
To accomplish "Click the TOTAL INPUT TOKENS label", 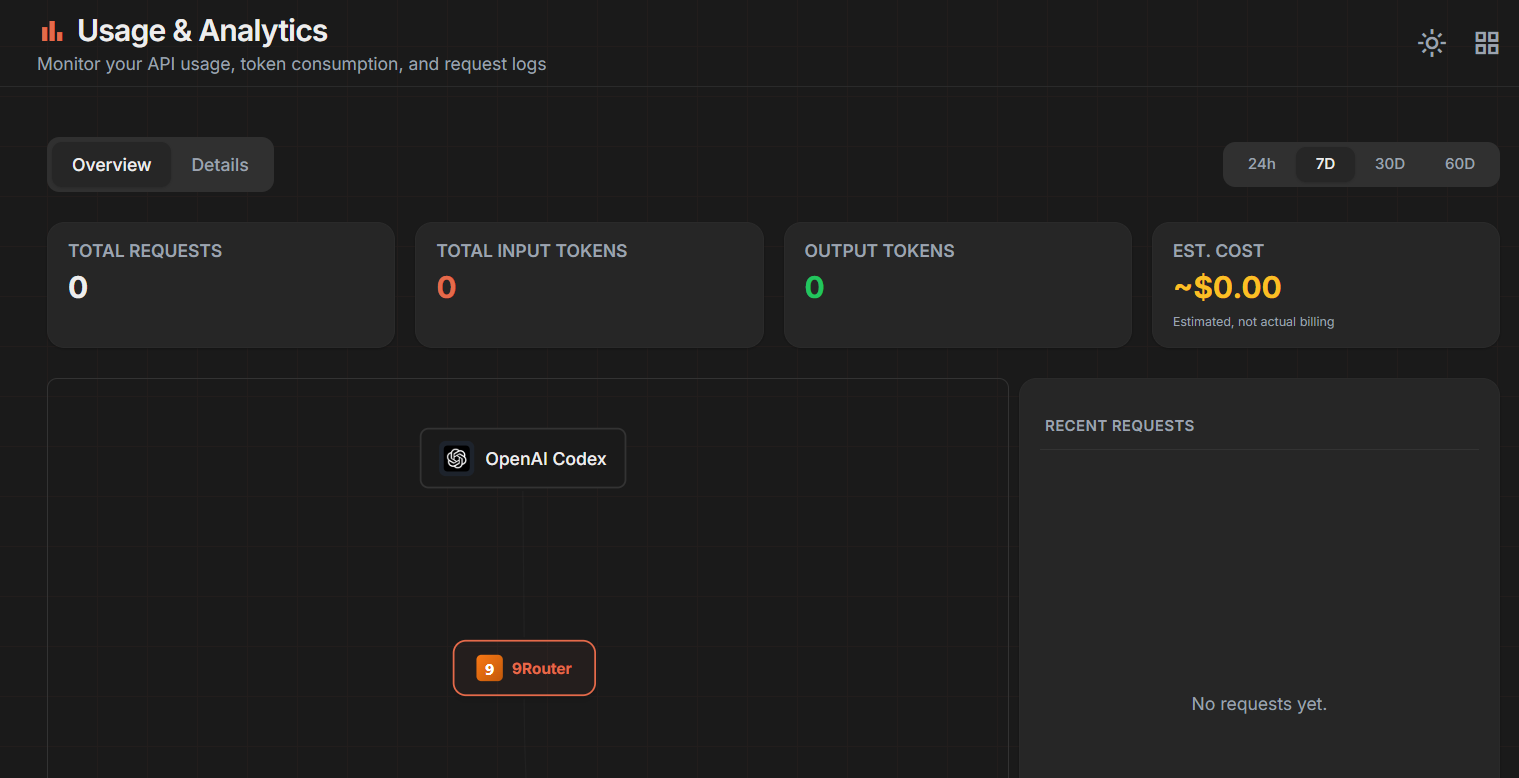I will click(532, 251).
